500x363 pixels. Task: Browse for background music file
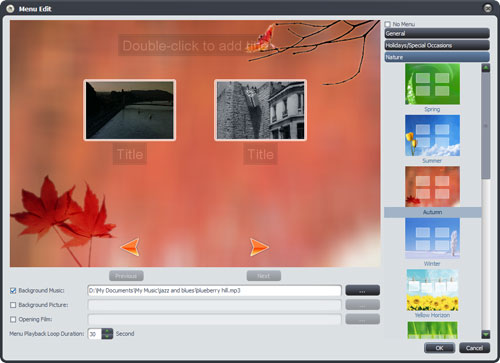point(362,290)
